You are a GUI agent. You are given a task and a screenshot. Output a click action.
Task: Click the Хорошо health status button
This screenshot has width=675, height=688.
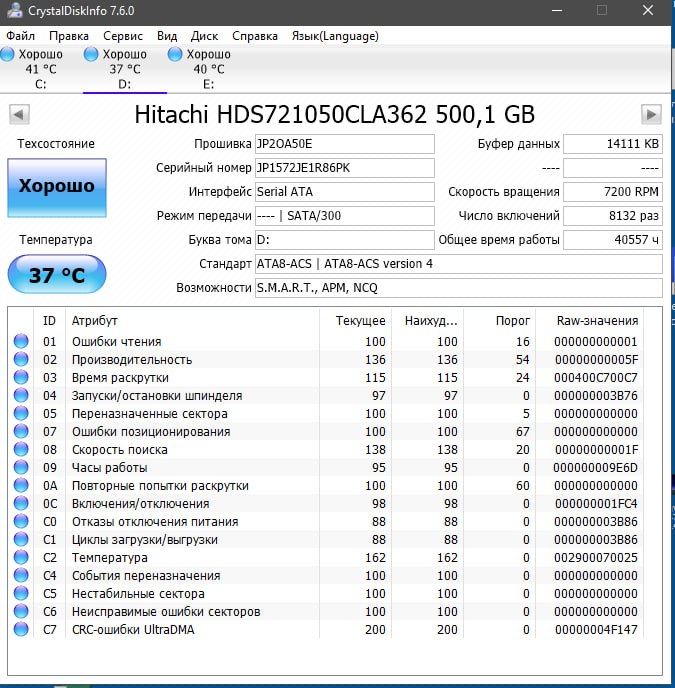point(57,187)
